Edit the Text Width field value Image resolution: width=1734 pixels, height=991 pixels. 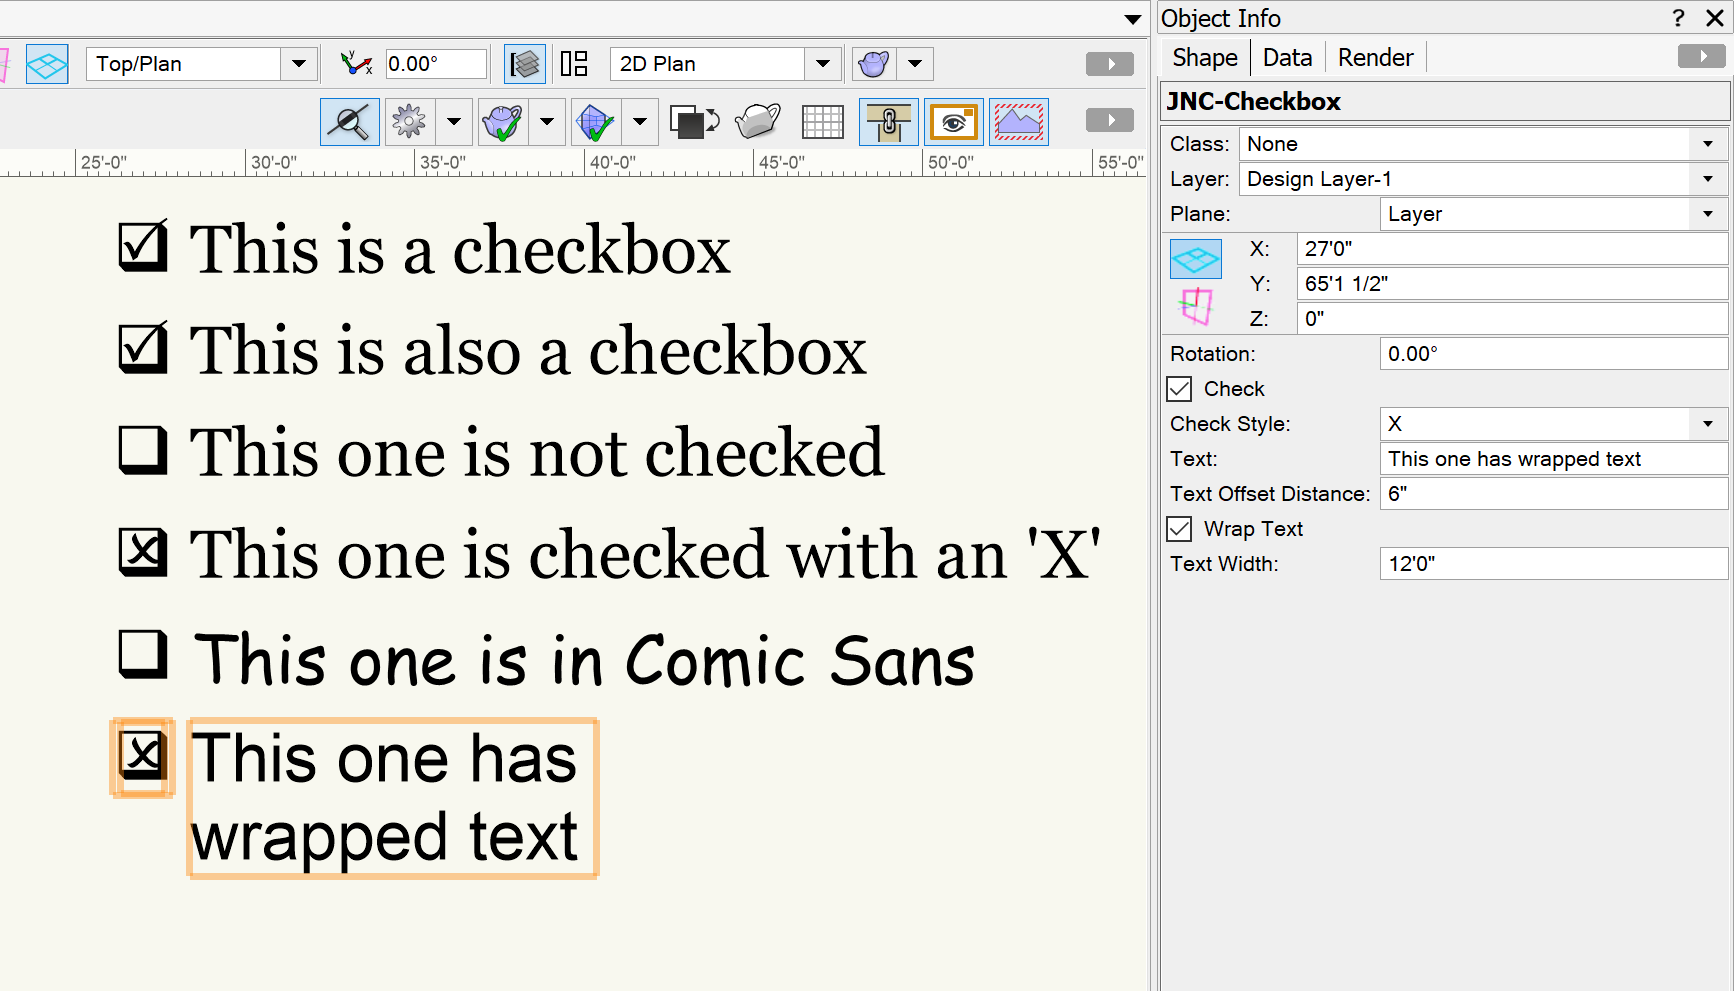click(1553, 563)
